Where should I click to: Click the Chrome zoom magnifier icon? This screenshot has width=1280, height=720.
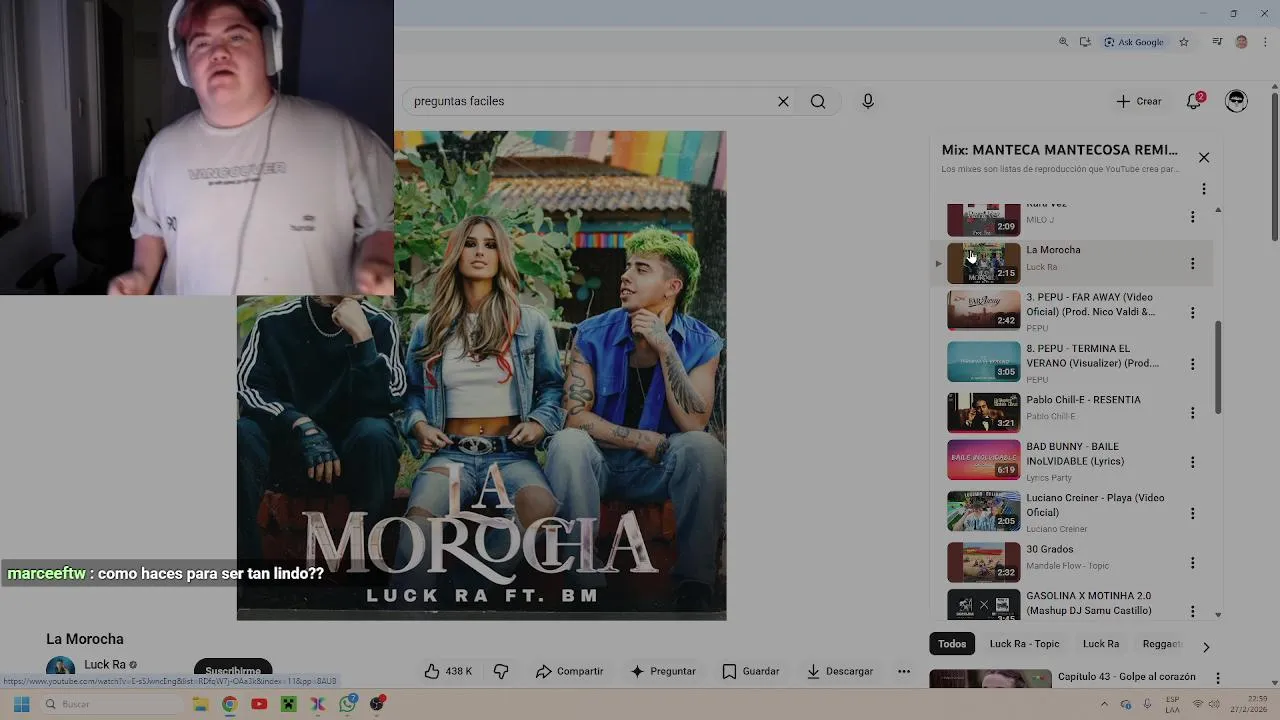1063,42
